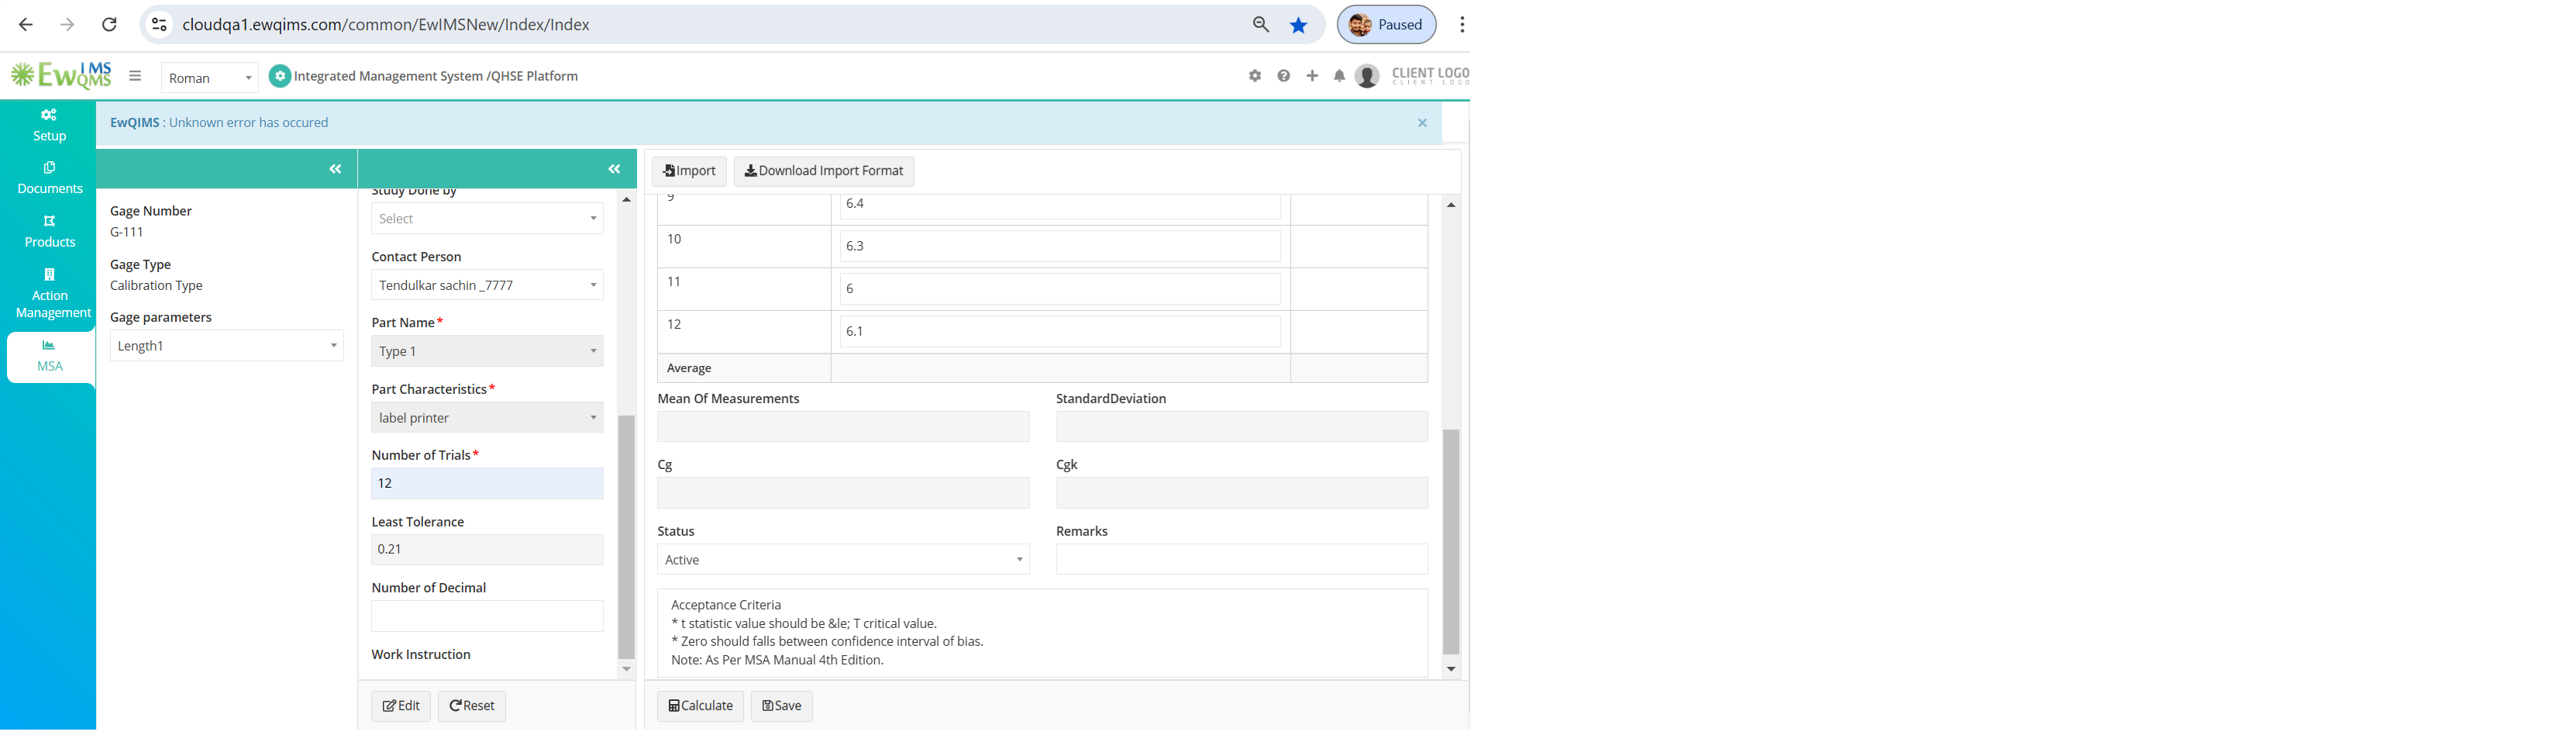Open settings gear in top header
This screenshot has height=742, width=2576.
(x=1255, y=76)
